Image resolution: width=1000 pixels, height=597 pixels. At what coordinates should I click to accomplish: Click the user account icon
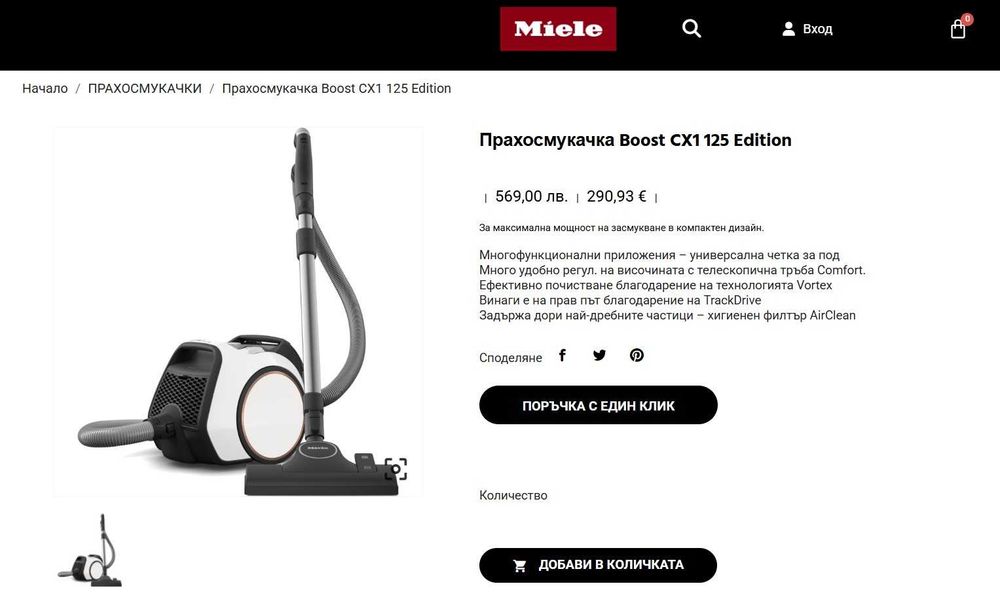click(788, 29)
